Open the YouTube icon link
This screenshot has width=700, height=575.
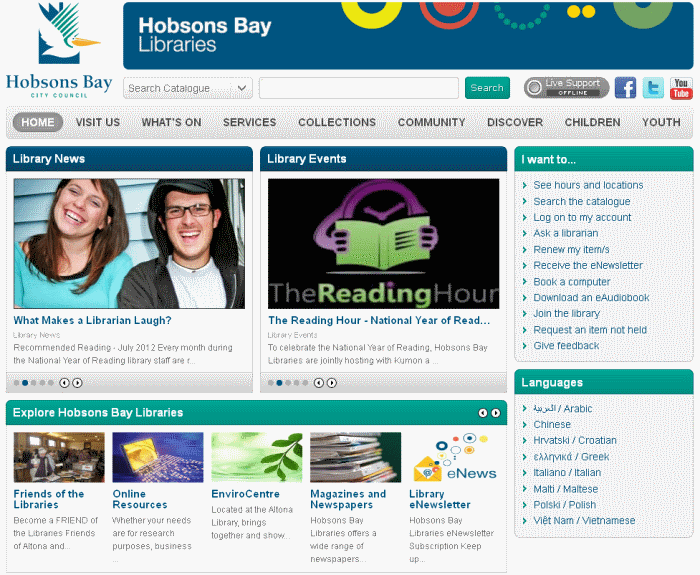[681, 88]
